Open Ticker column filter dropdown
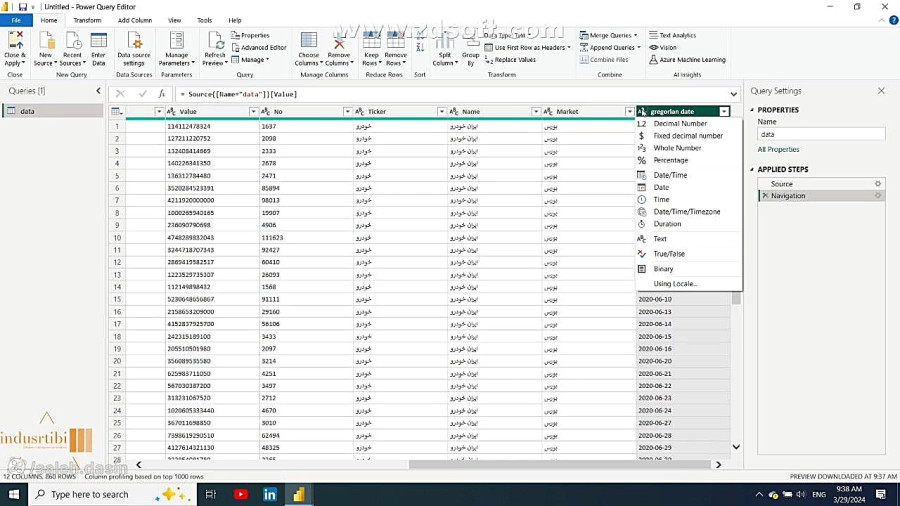Viewport: 900px width, 506px height. click(x=441, y=111)
